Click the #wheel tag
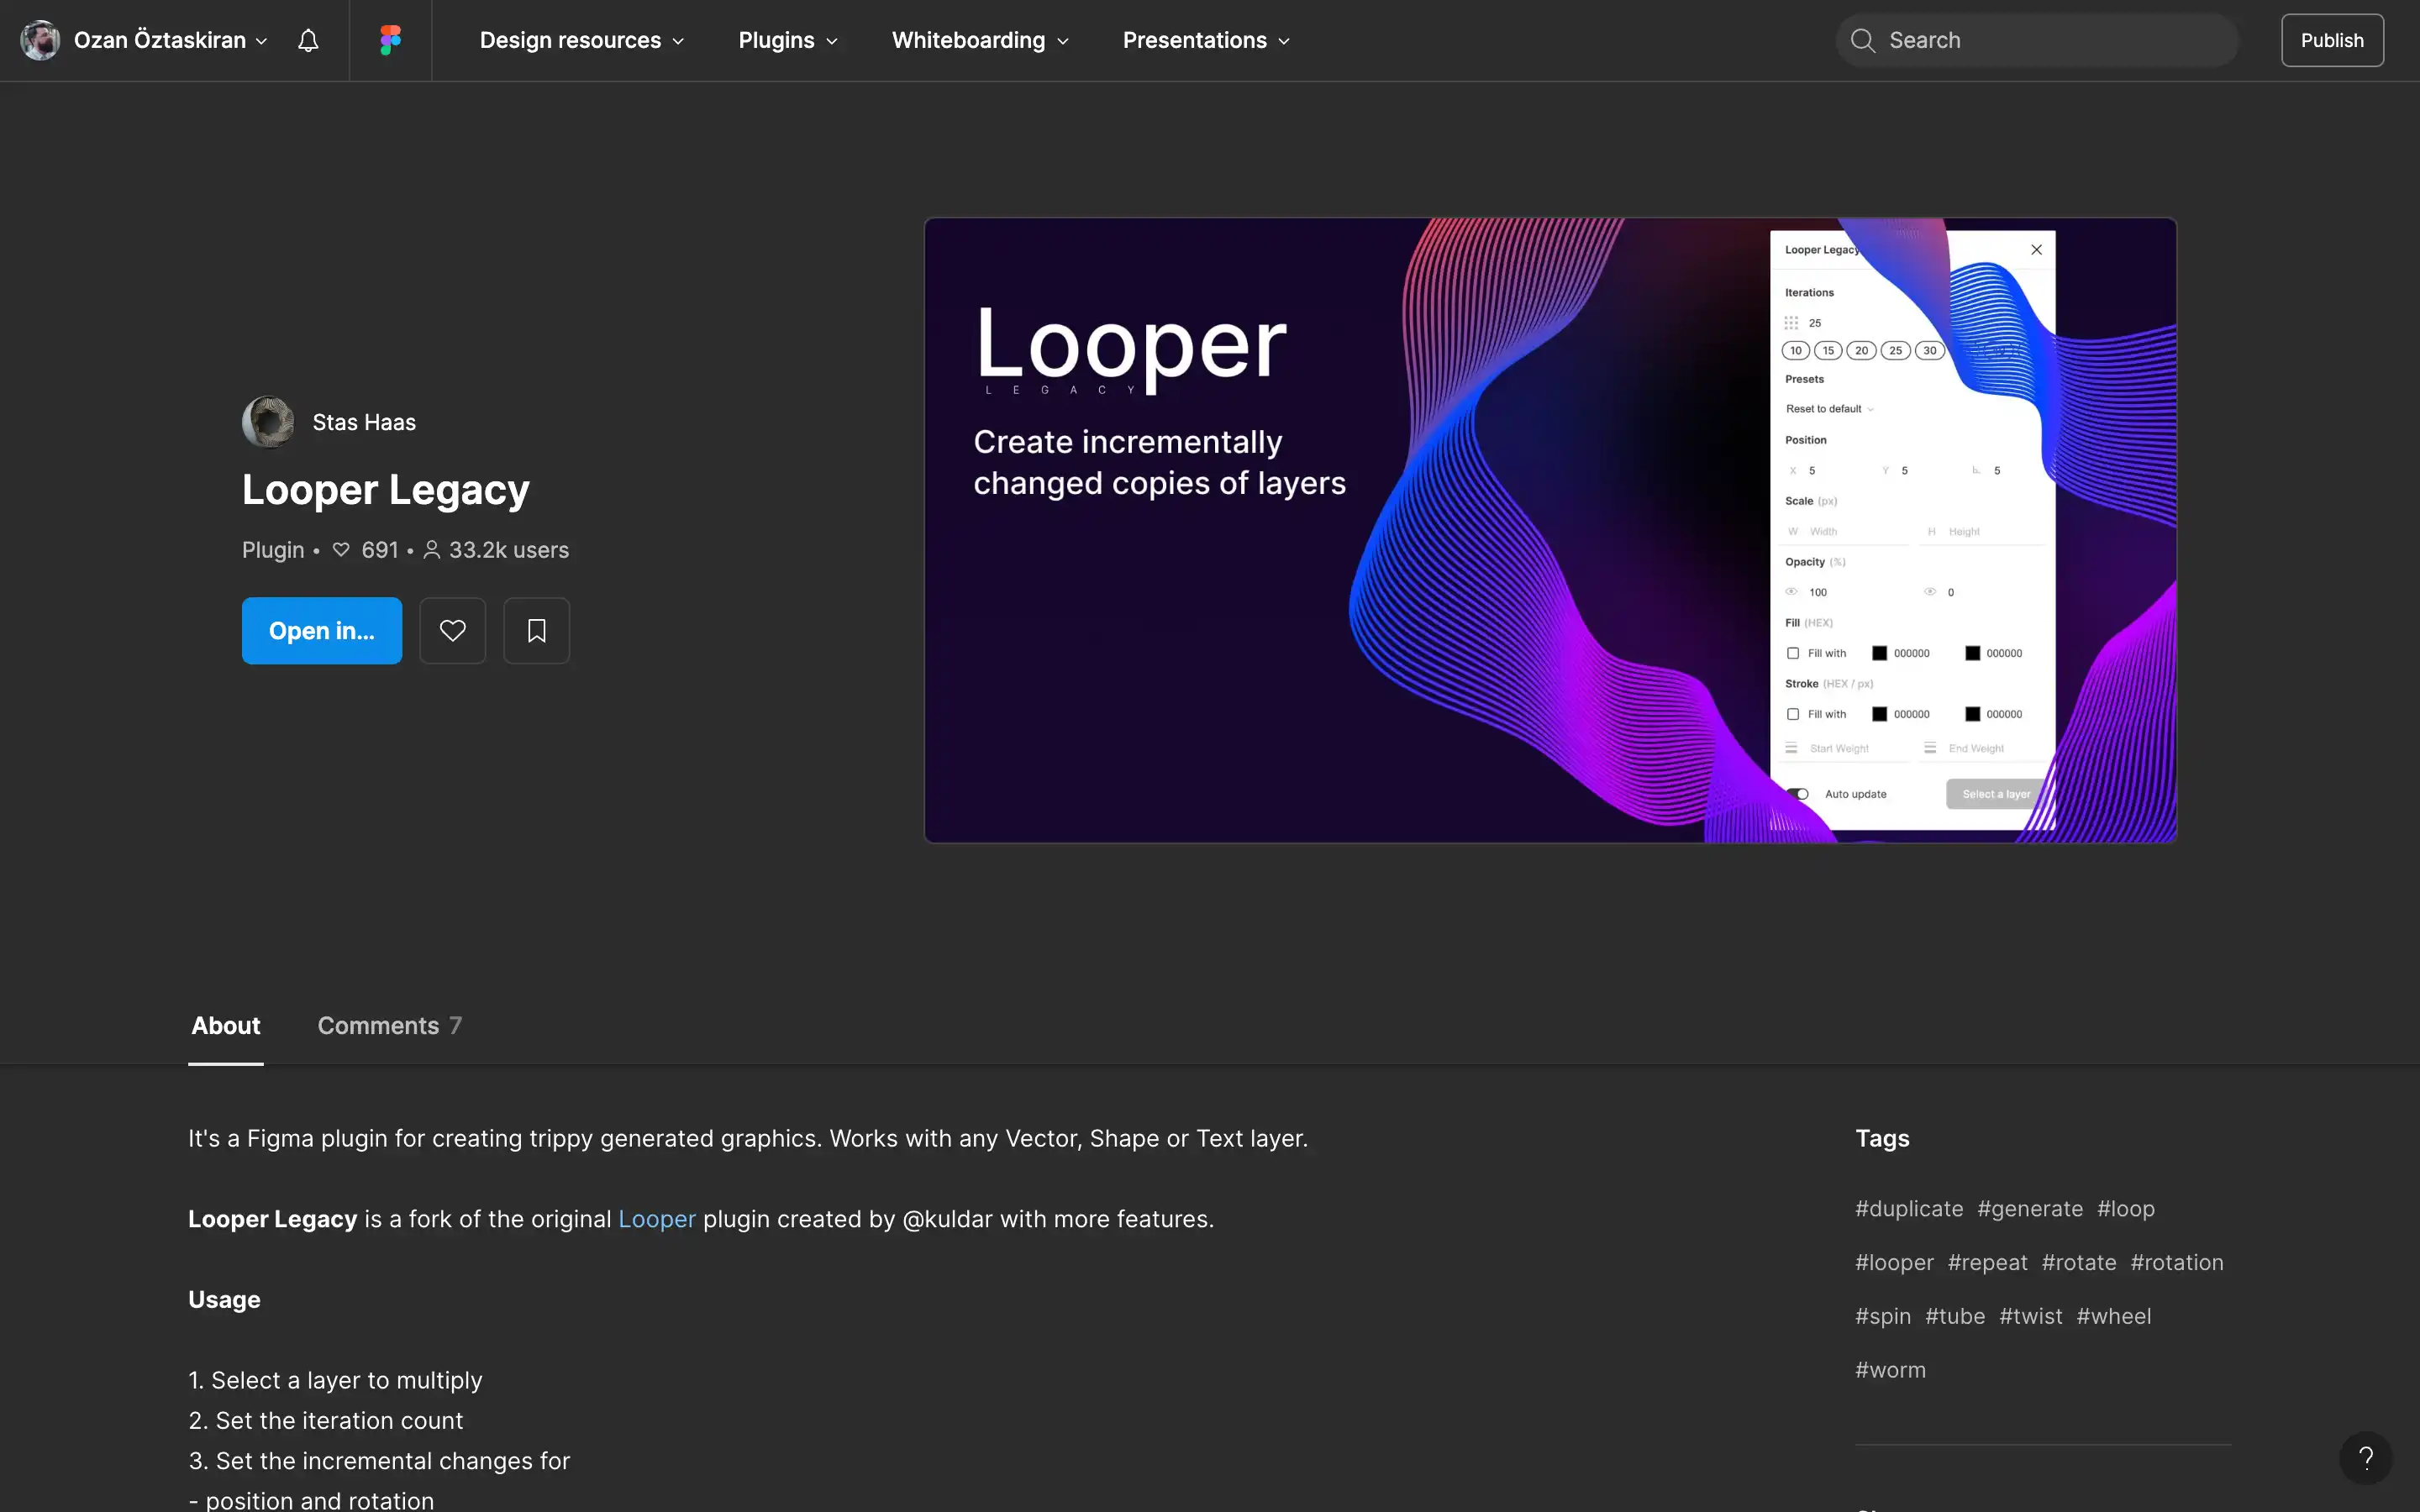The image size is (2420, 1512). (2114, 1317)
